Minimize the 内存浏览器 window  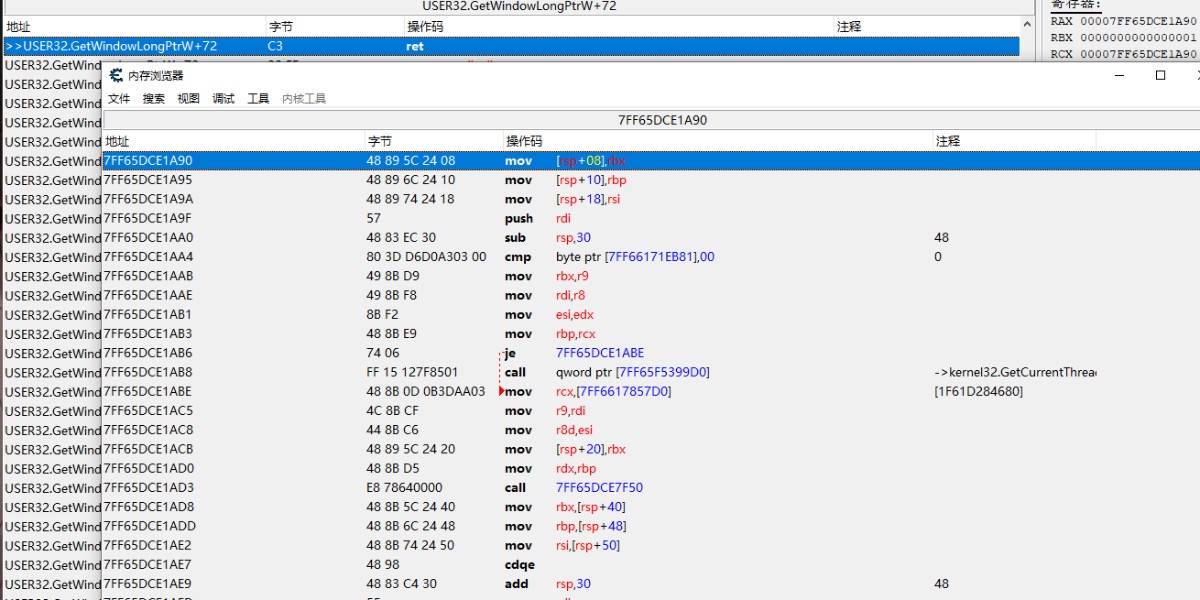[x=1120, y=76]
